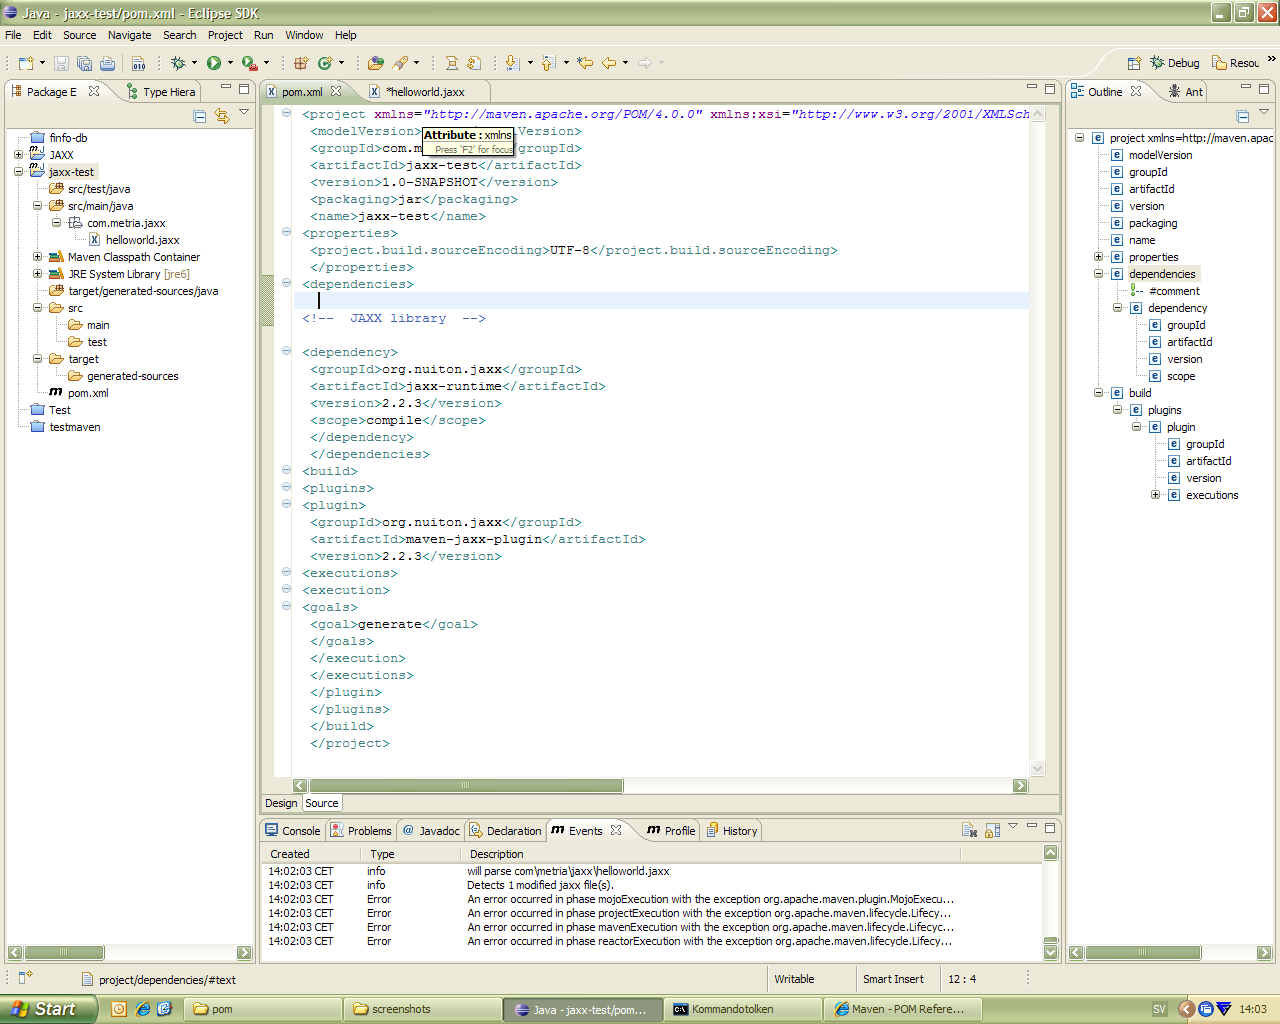Click the Open Perspective icon
This screenshot has width=1280, height=1024.
(1134, 63)
